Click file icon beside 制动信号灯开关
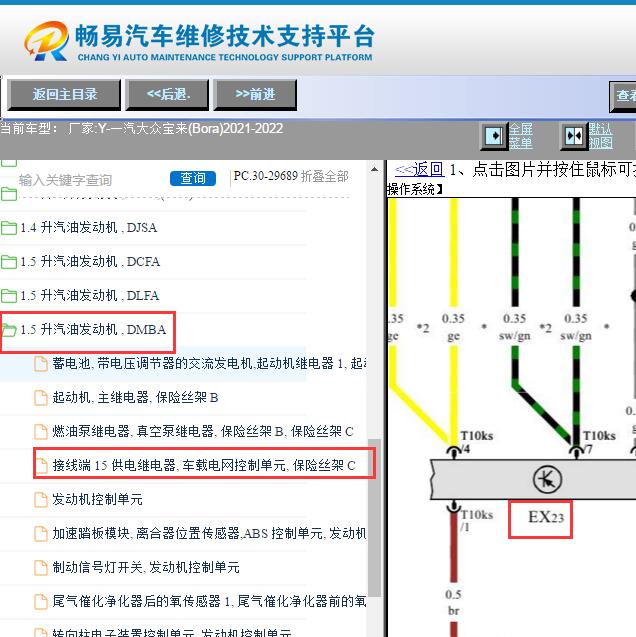636x637 pixels. click(41, 567)
